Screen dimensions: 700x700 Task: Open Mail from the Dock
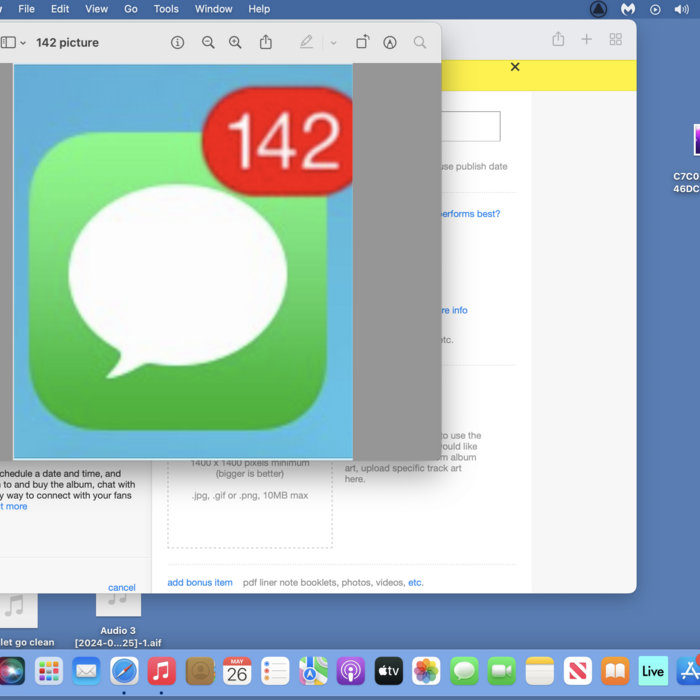click(86, 671)
